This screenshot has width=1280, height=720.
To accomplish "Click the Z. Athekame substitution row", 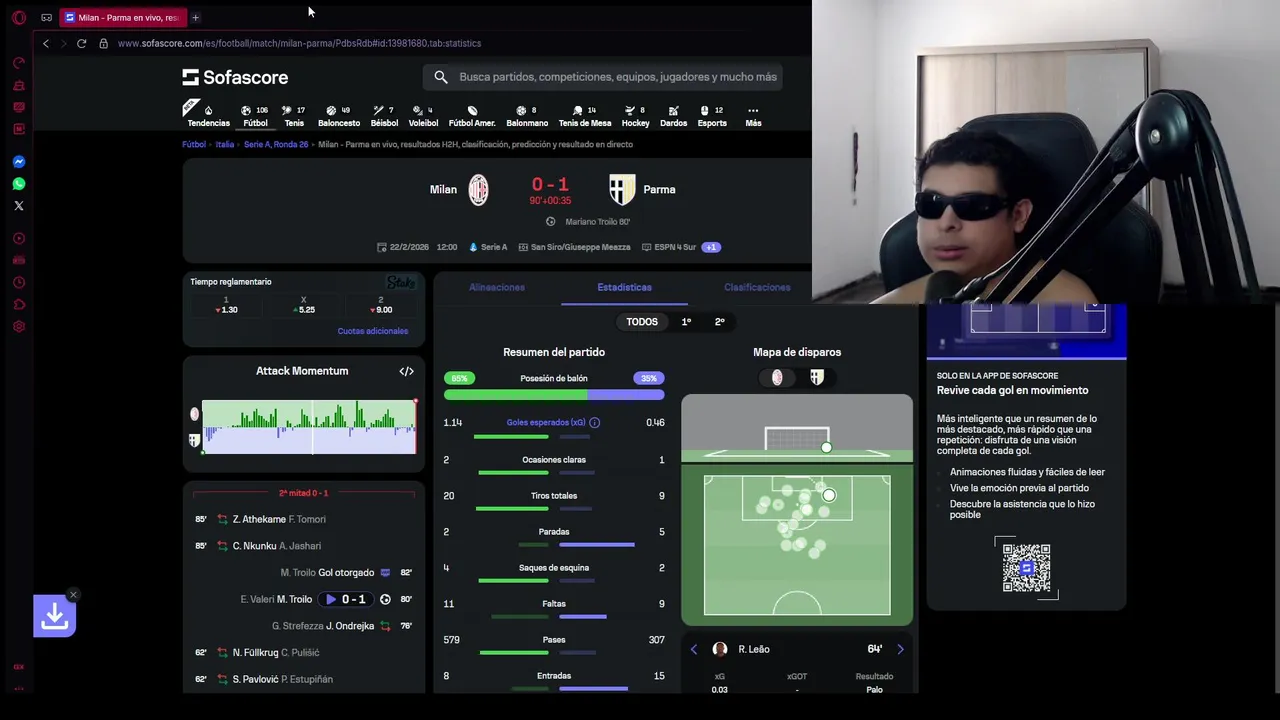I will point(303,519).
